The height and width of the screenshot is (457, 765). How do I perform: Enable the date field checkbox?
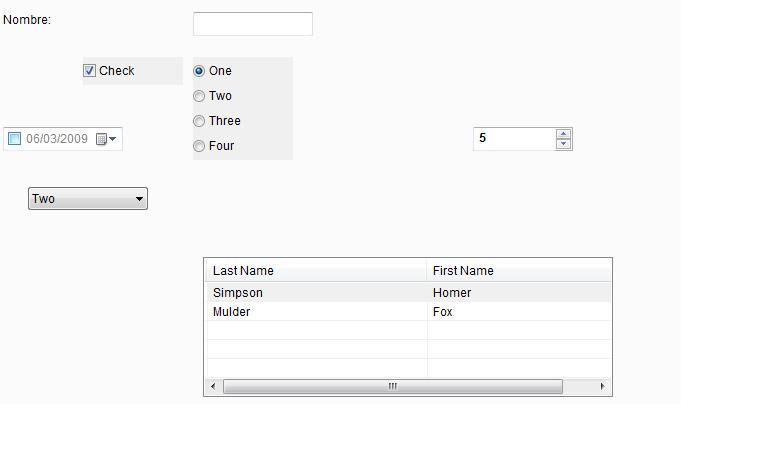14,139
